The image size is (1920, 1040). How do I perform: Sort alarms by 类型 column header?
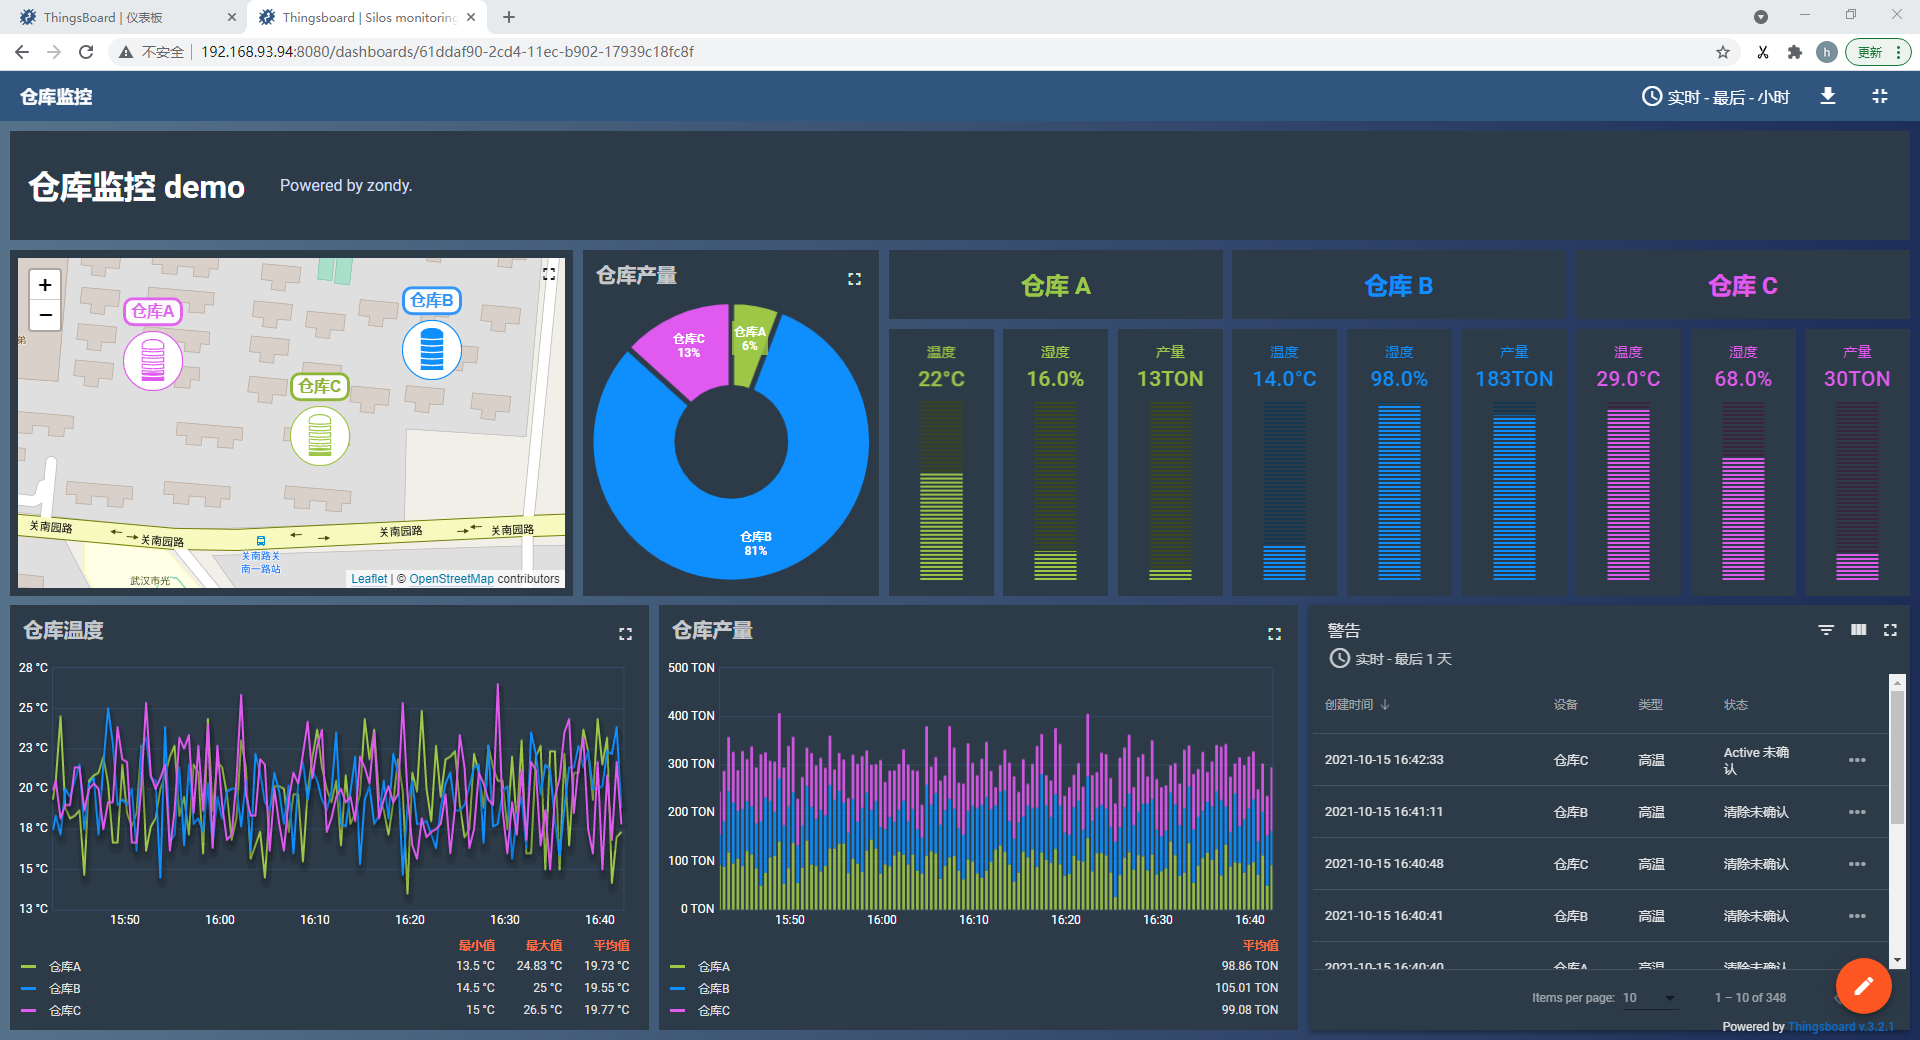(1651, 705)
